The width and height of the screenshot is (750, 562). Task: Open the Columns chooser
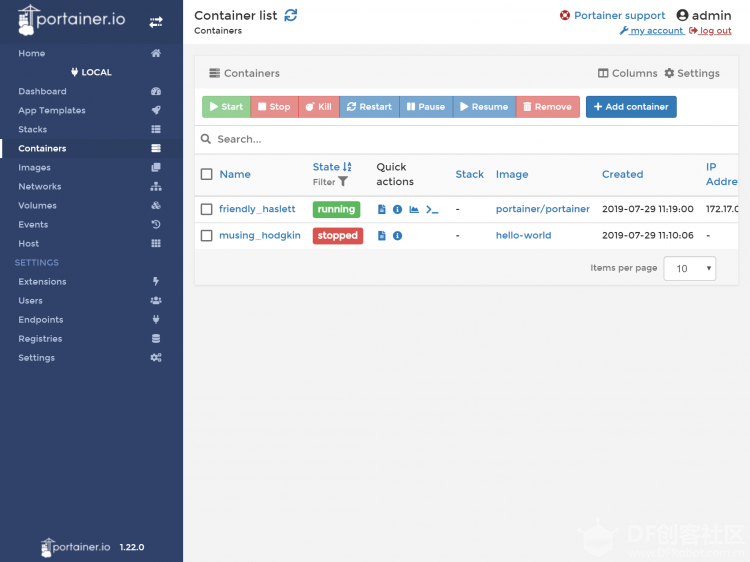pos(628,73)
